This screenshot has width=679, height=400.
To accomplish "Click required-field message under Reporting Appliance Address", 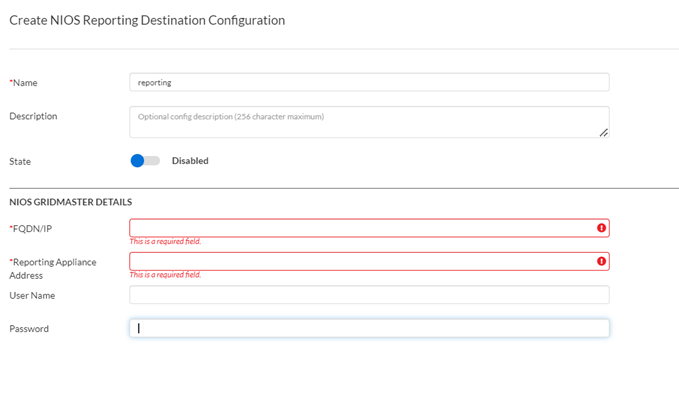I will click(x=165, y=275).
